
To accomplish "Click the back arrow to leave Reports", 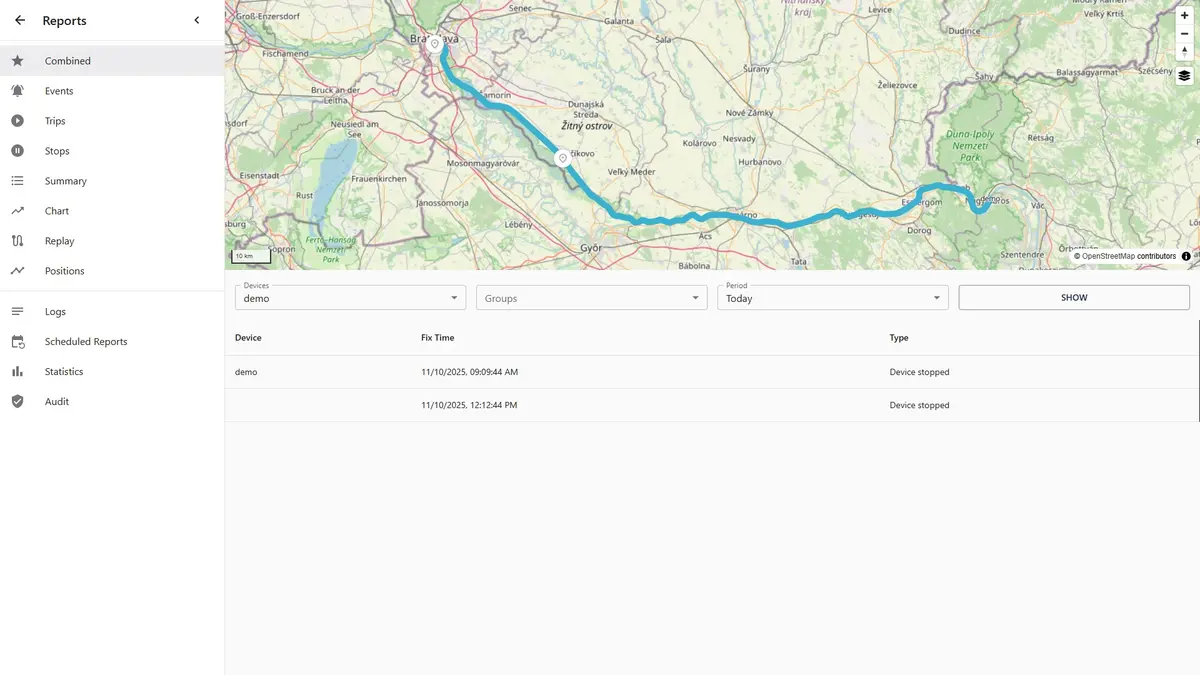I will click(18, 20).
